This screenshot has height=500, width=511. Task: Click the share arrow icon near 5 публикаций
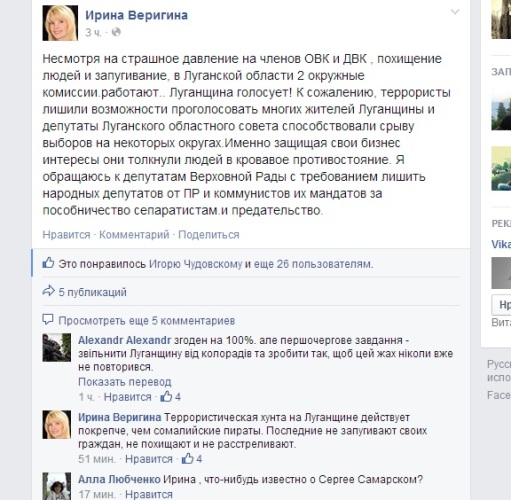pos(48,291)
